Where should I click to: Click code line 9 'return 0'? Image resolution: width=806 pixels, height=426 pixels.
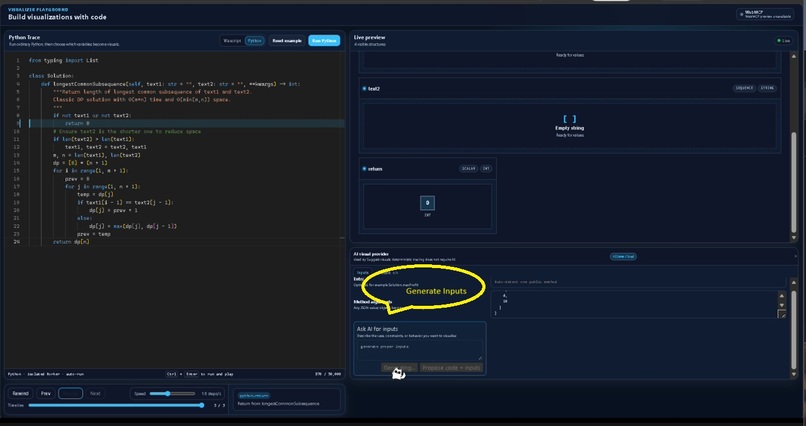click(77, 123)
